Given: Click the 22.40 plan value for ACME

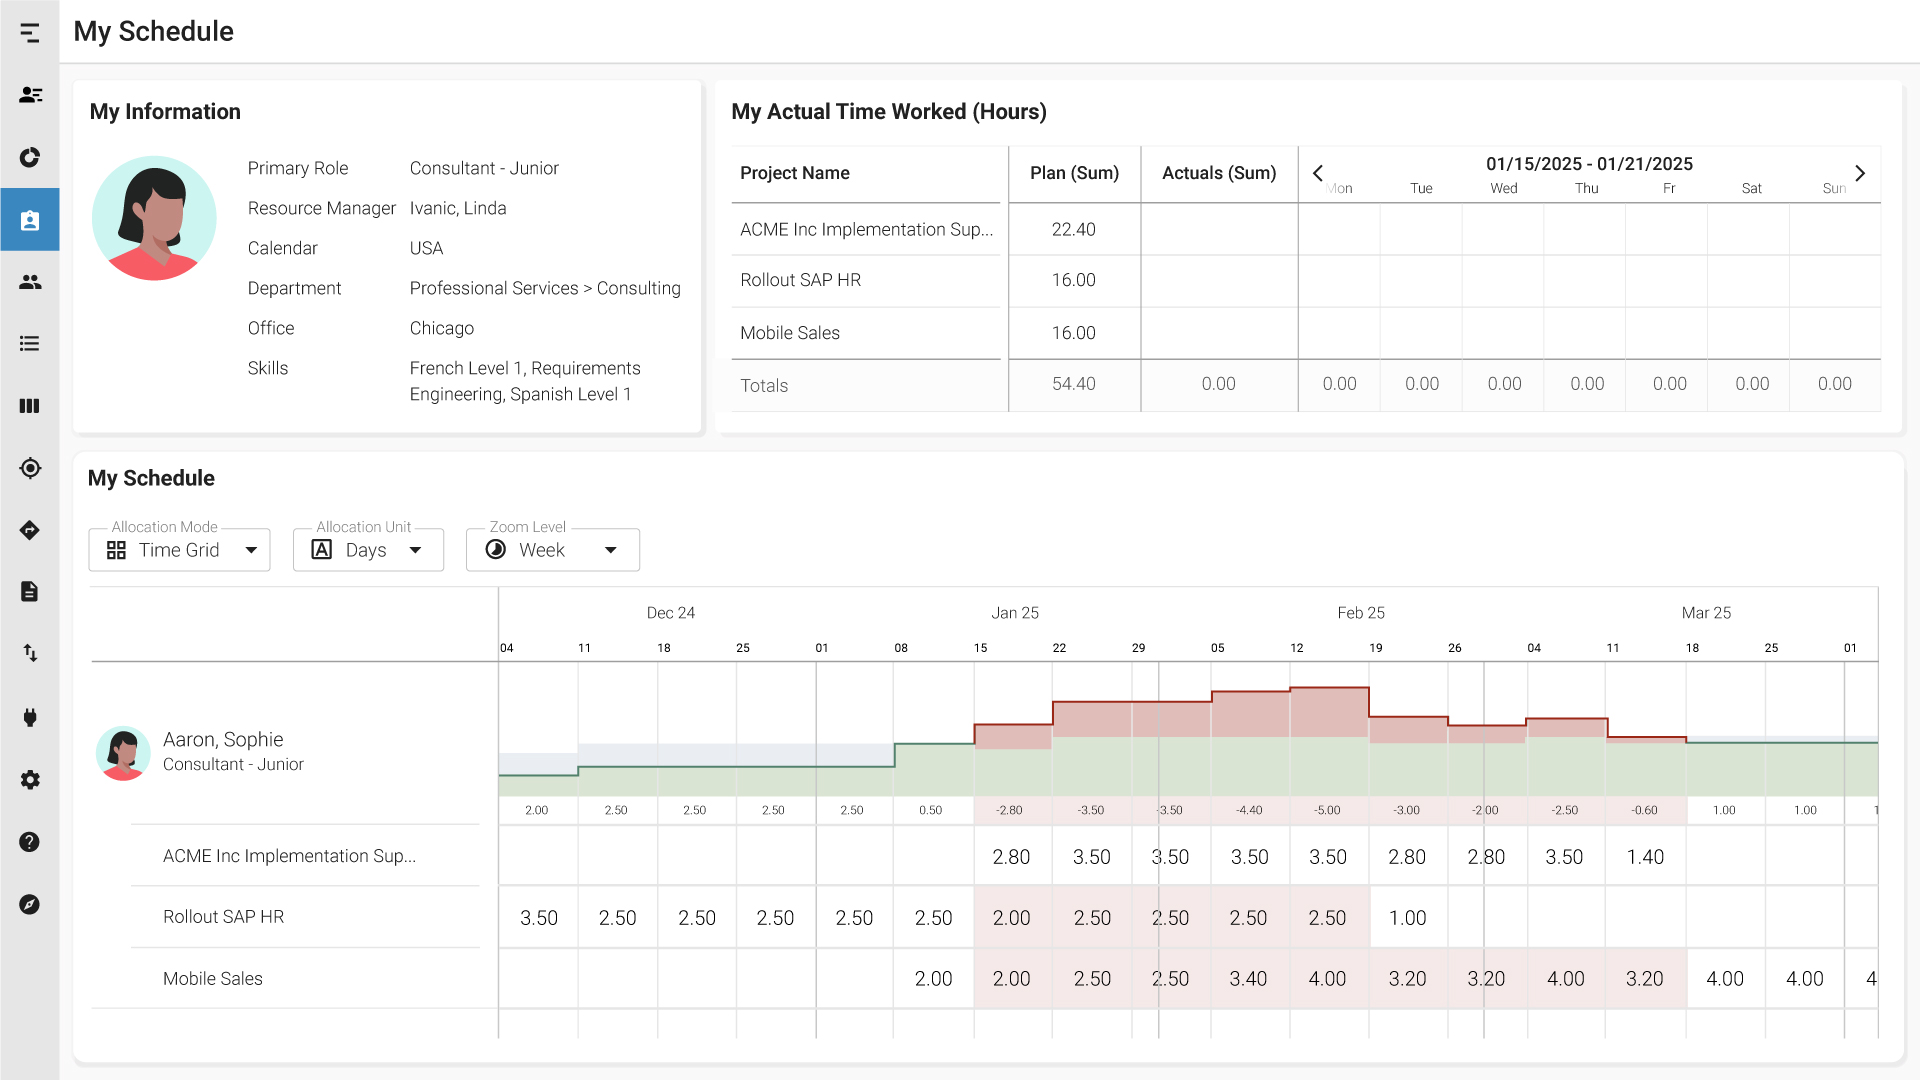Looking at the screenshot, I should pos(1074,229).
